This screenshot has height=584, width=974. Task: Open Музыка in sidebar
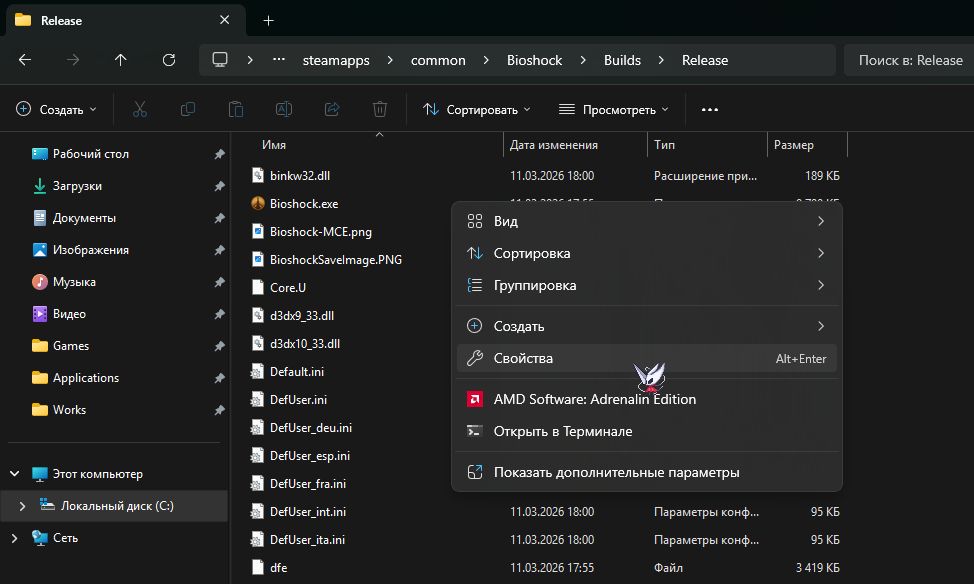(x=74, y=282)
